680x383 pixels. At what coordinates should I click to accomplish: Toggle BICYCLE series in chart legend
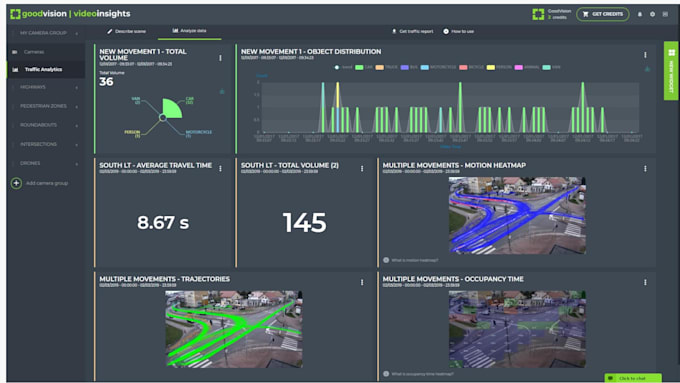[x=471, y=67]
